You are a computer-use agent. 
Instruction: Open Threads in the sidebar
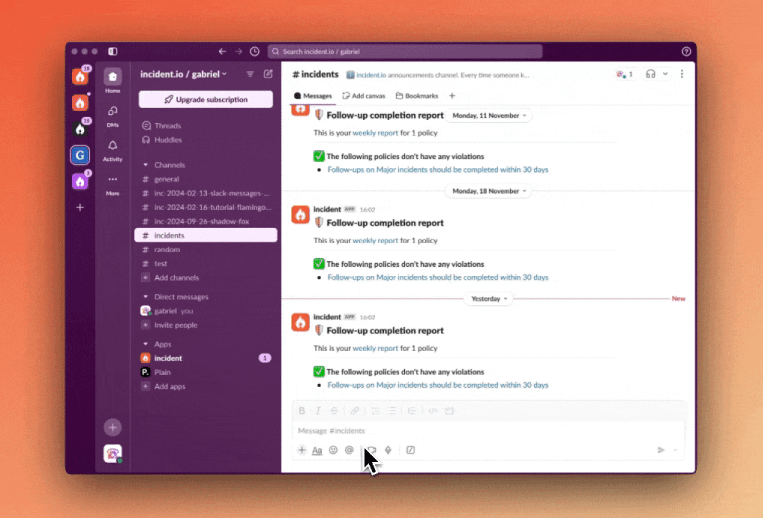206,125
